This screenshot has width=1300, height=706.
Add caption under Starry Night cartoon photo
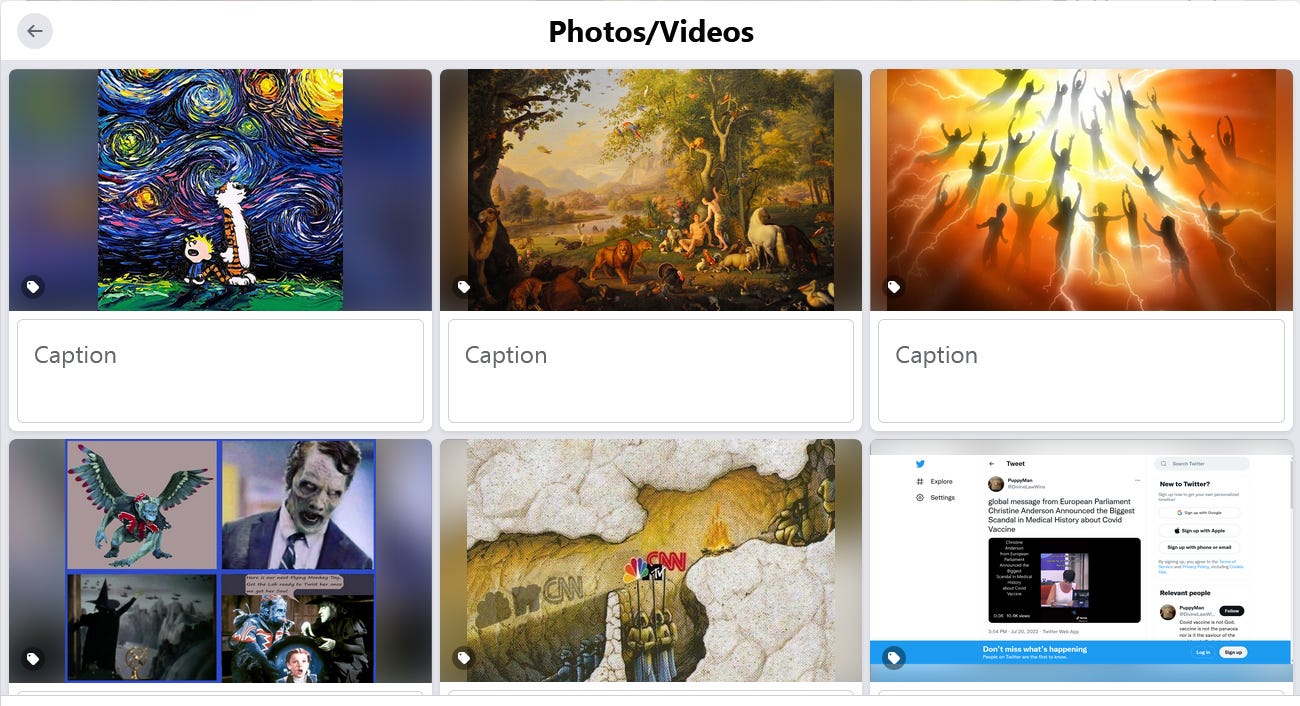[x=220, y=371]
